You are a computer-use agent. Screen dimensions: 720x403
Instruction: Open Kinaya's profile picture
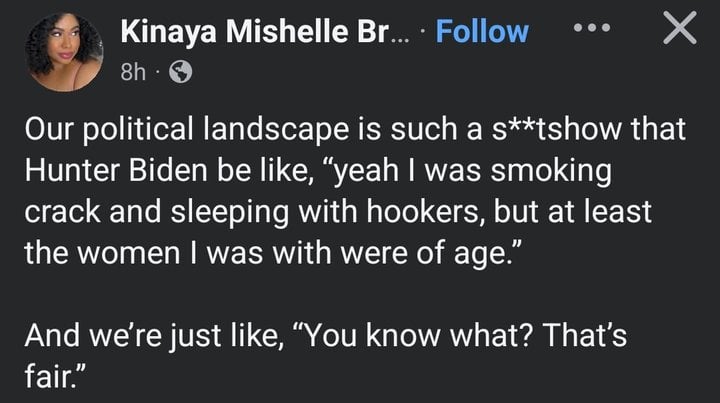click(62, 52)
